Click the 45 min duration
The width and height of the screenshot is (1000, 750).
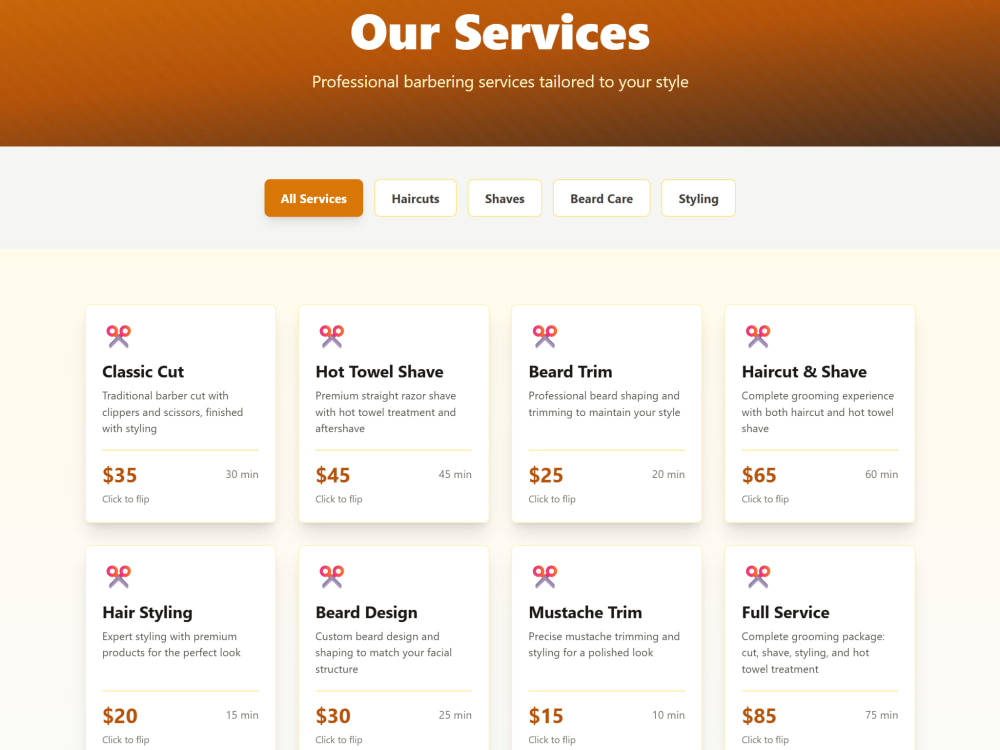455,474
